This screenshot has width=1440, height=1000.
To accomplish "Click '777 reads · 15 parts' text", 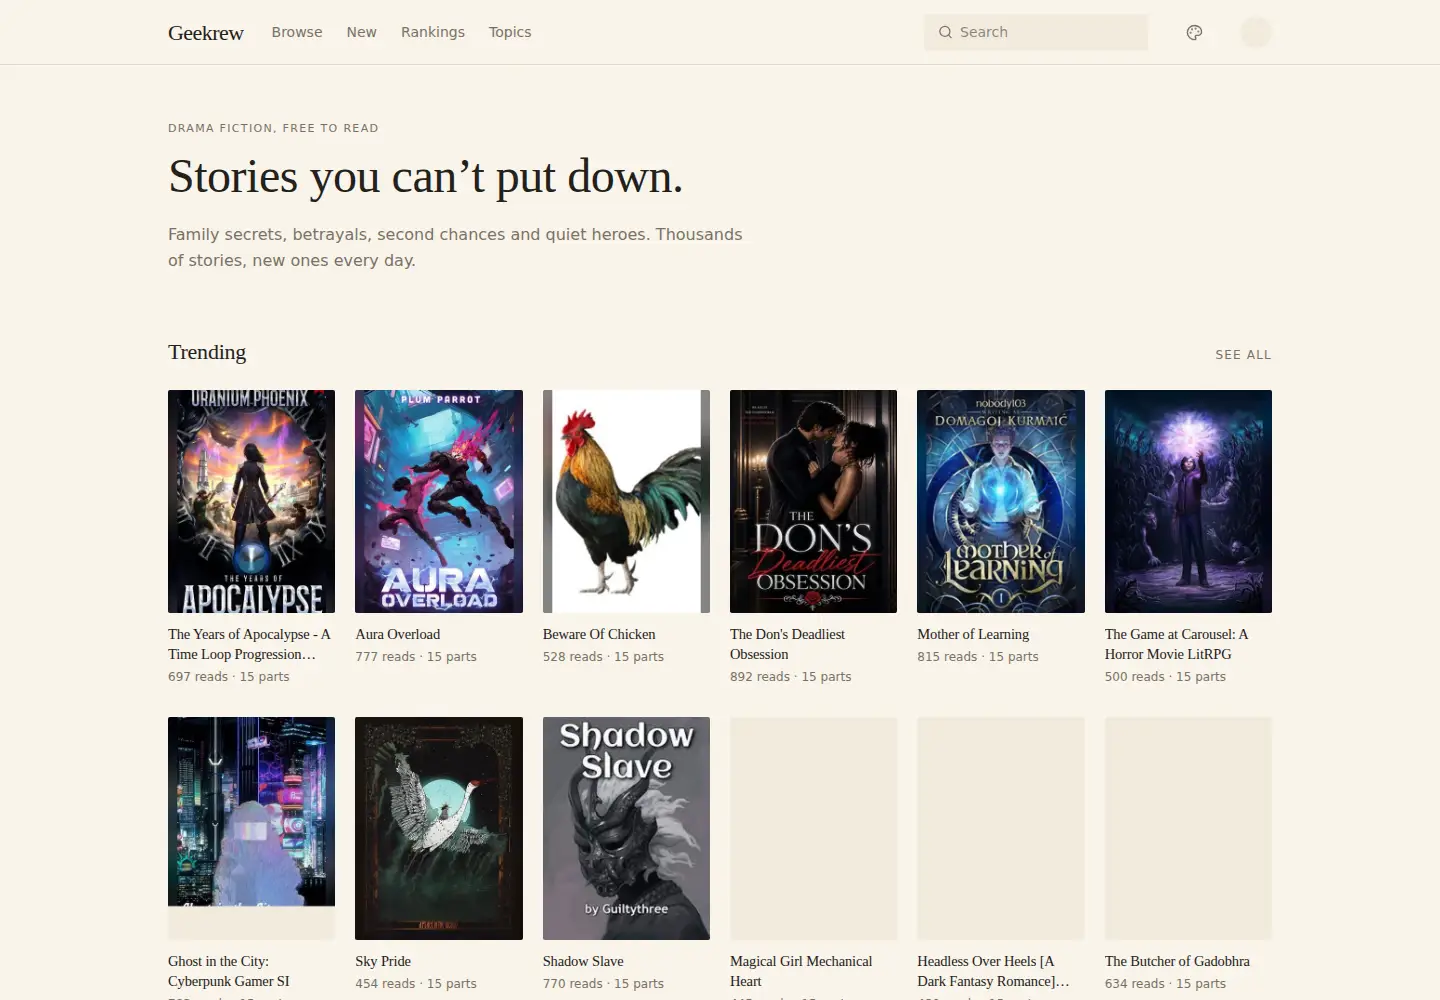I will pyautogui.click(x=416, y=657).
